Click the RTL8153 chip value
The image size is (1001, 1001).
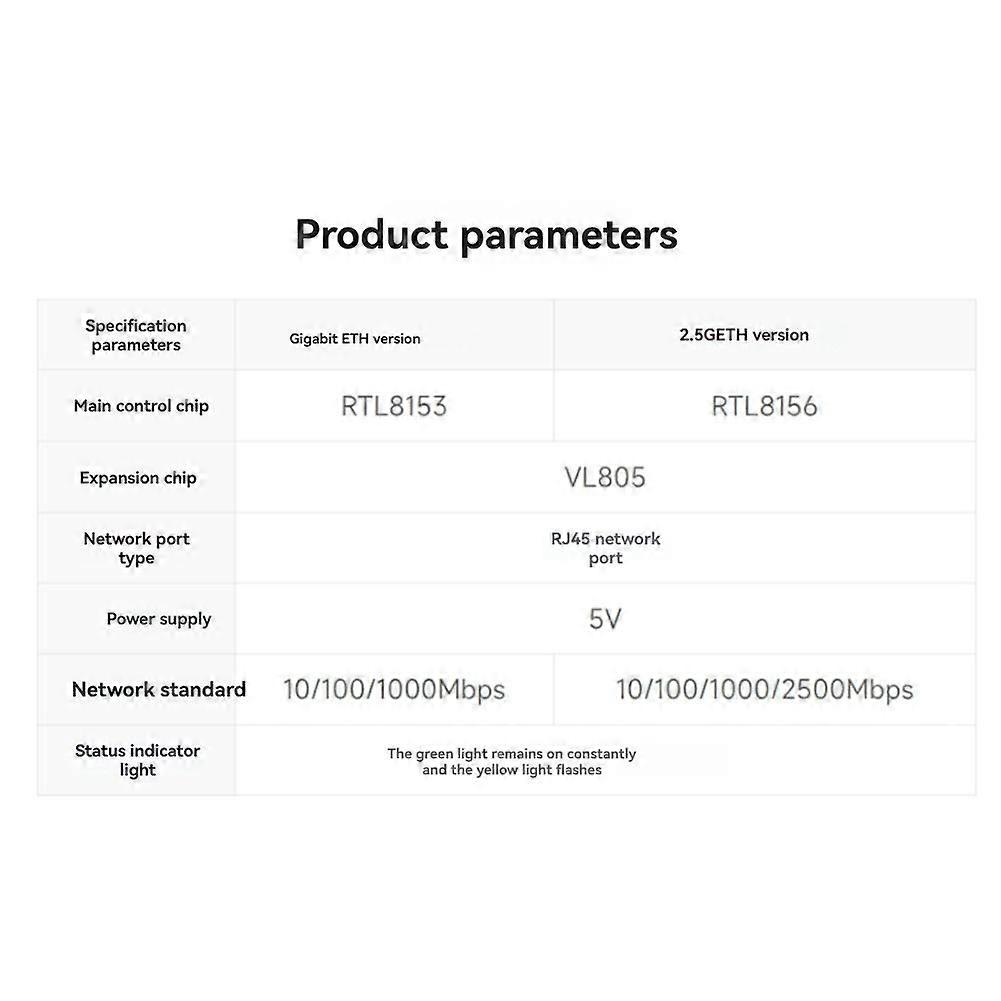click(394, 406)
